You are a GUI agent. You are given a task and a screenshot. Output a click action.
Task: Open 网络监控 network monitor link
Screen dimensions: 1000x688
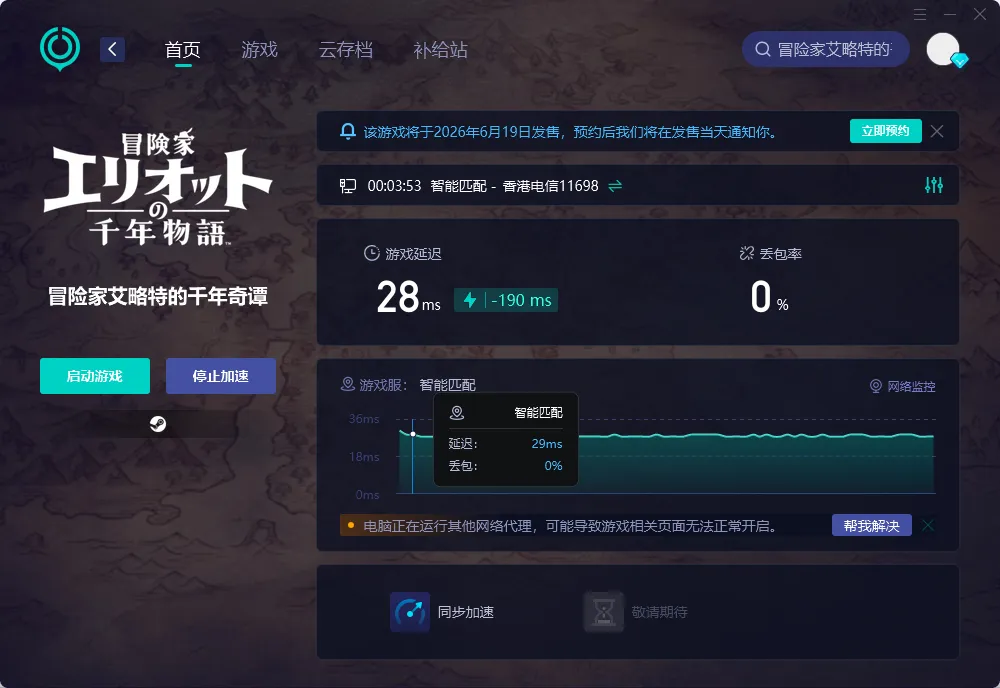point(902,386)
